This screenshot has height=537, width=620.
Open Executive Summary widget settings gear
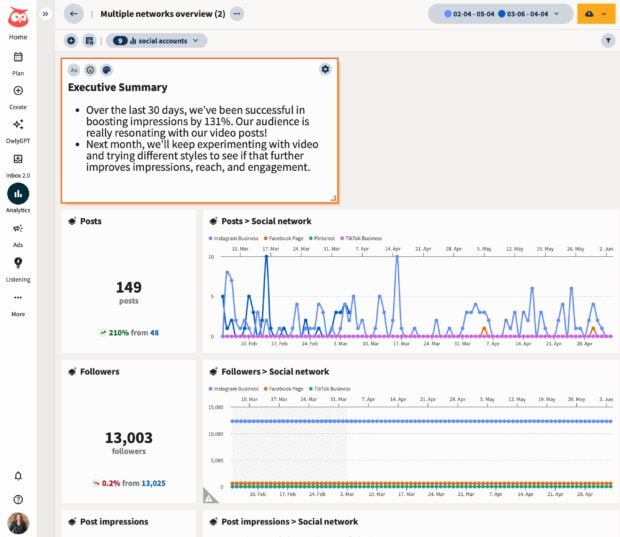pos(325,69)
